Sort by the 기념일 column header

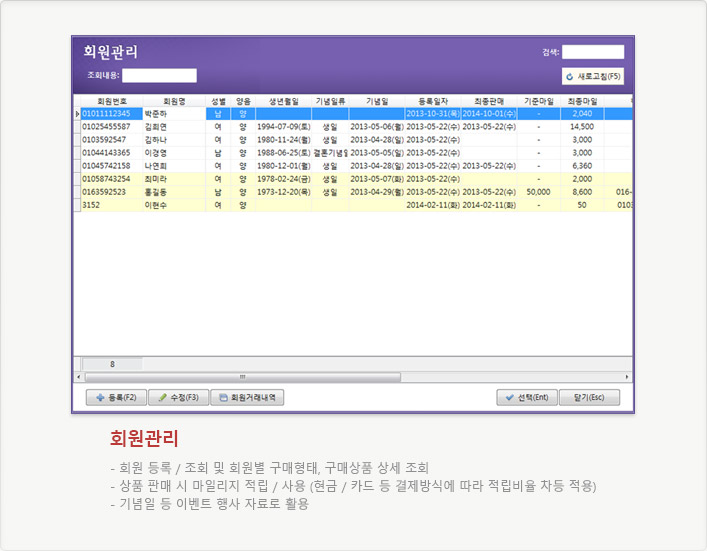(x=377, y=101)
